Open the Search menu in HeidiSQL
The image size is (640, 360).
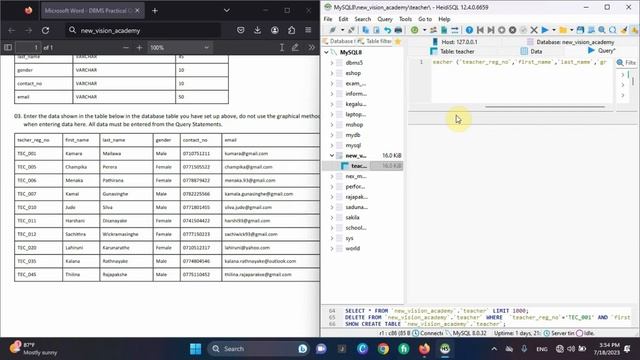[x=362, y=19]
